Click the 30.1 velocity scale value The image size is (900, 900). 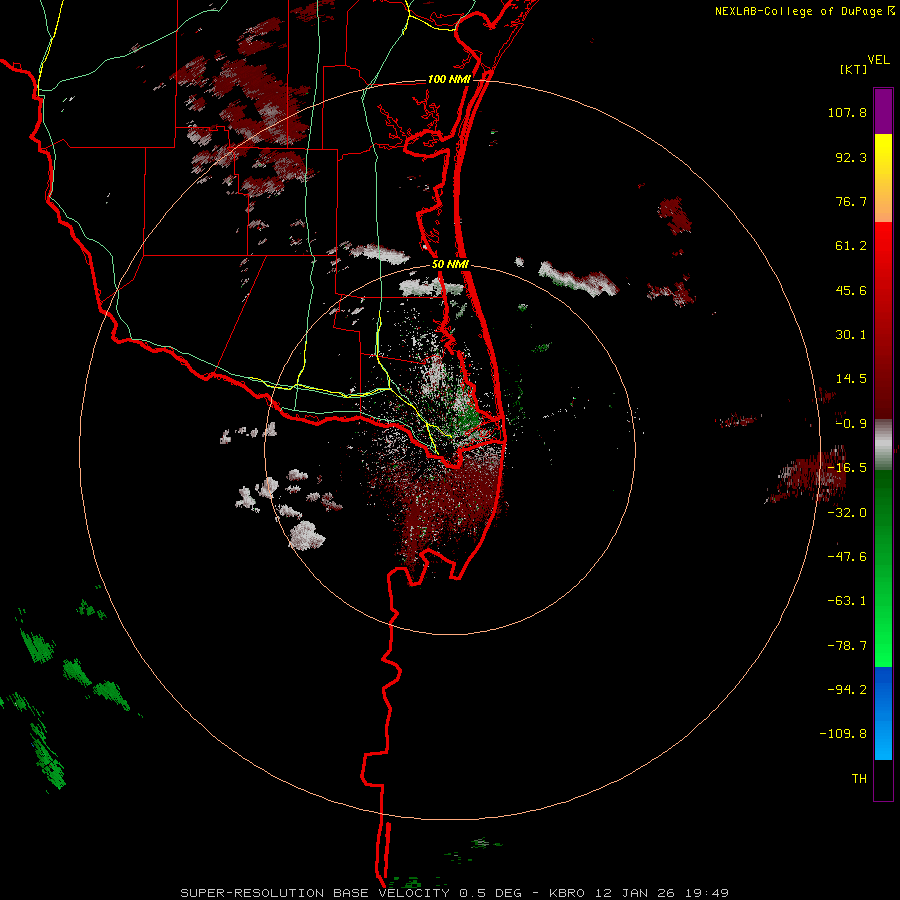click(x=851, y=335)
